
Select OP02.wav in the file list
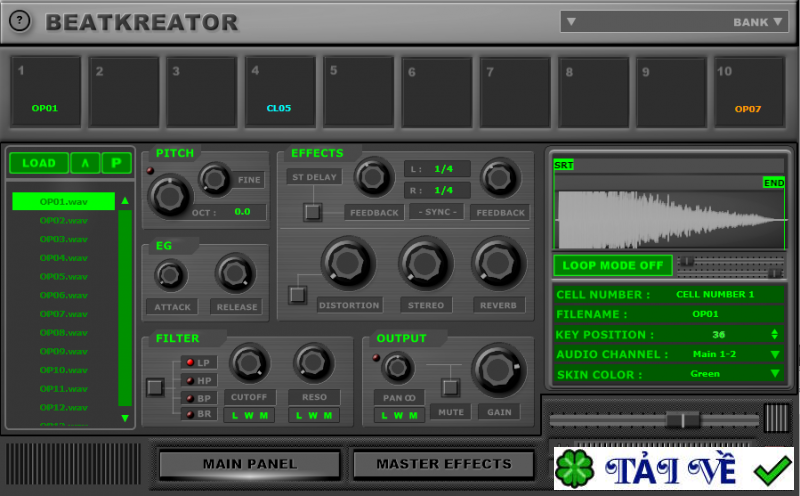click(x=63, y=220)
